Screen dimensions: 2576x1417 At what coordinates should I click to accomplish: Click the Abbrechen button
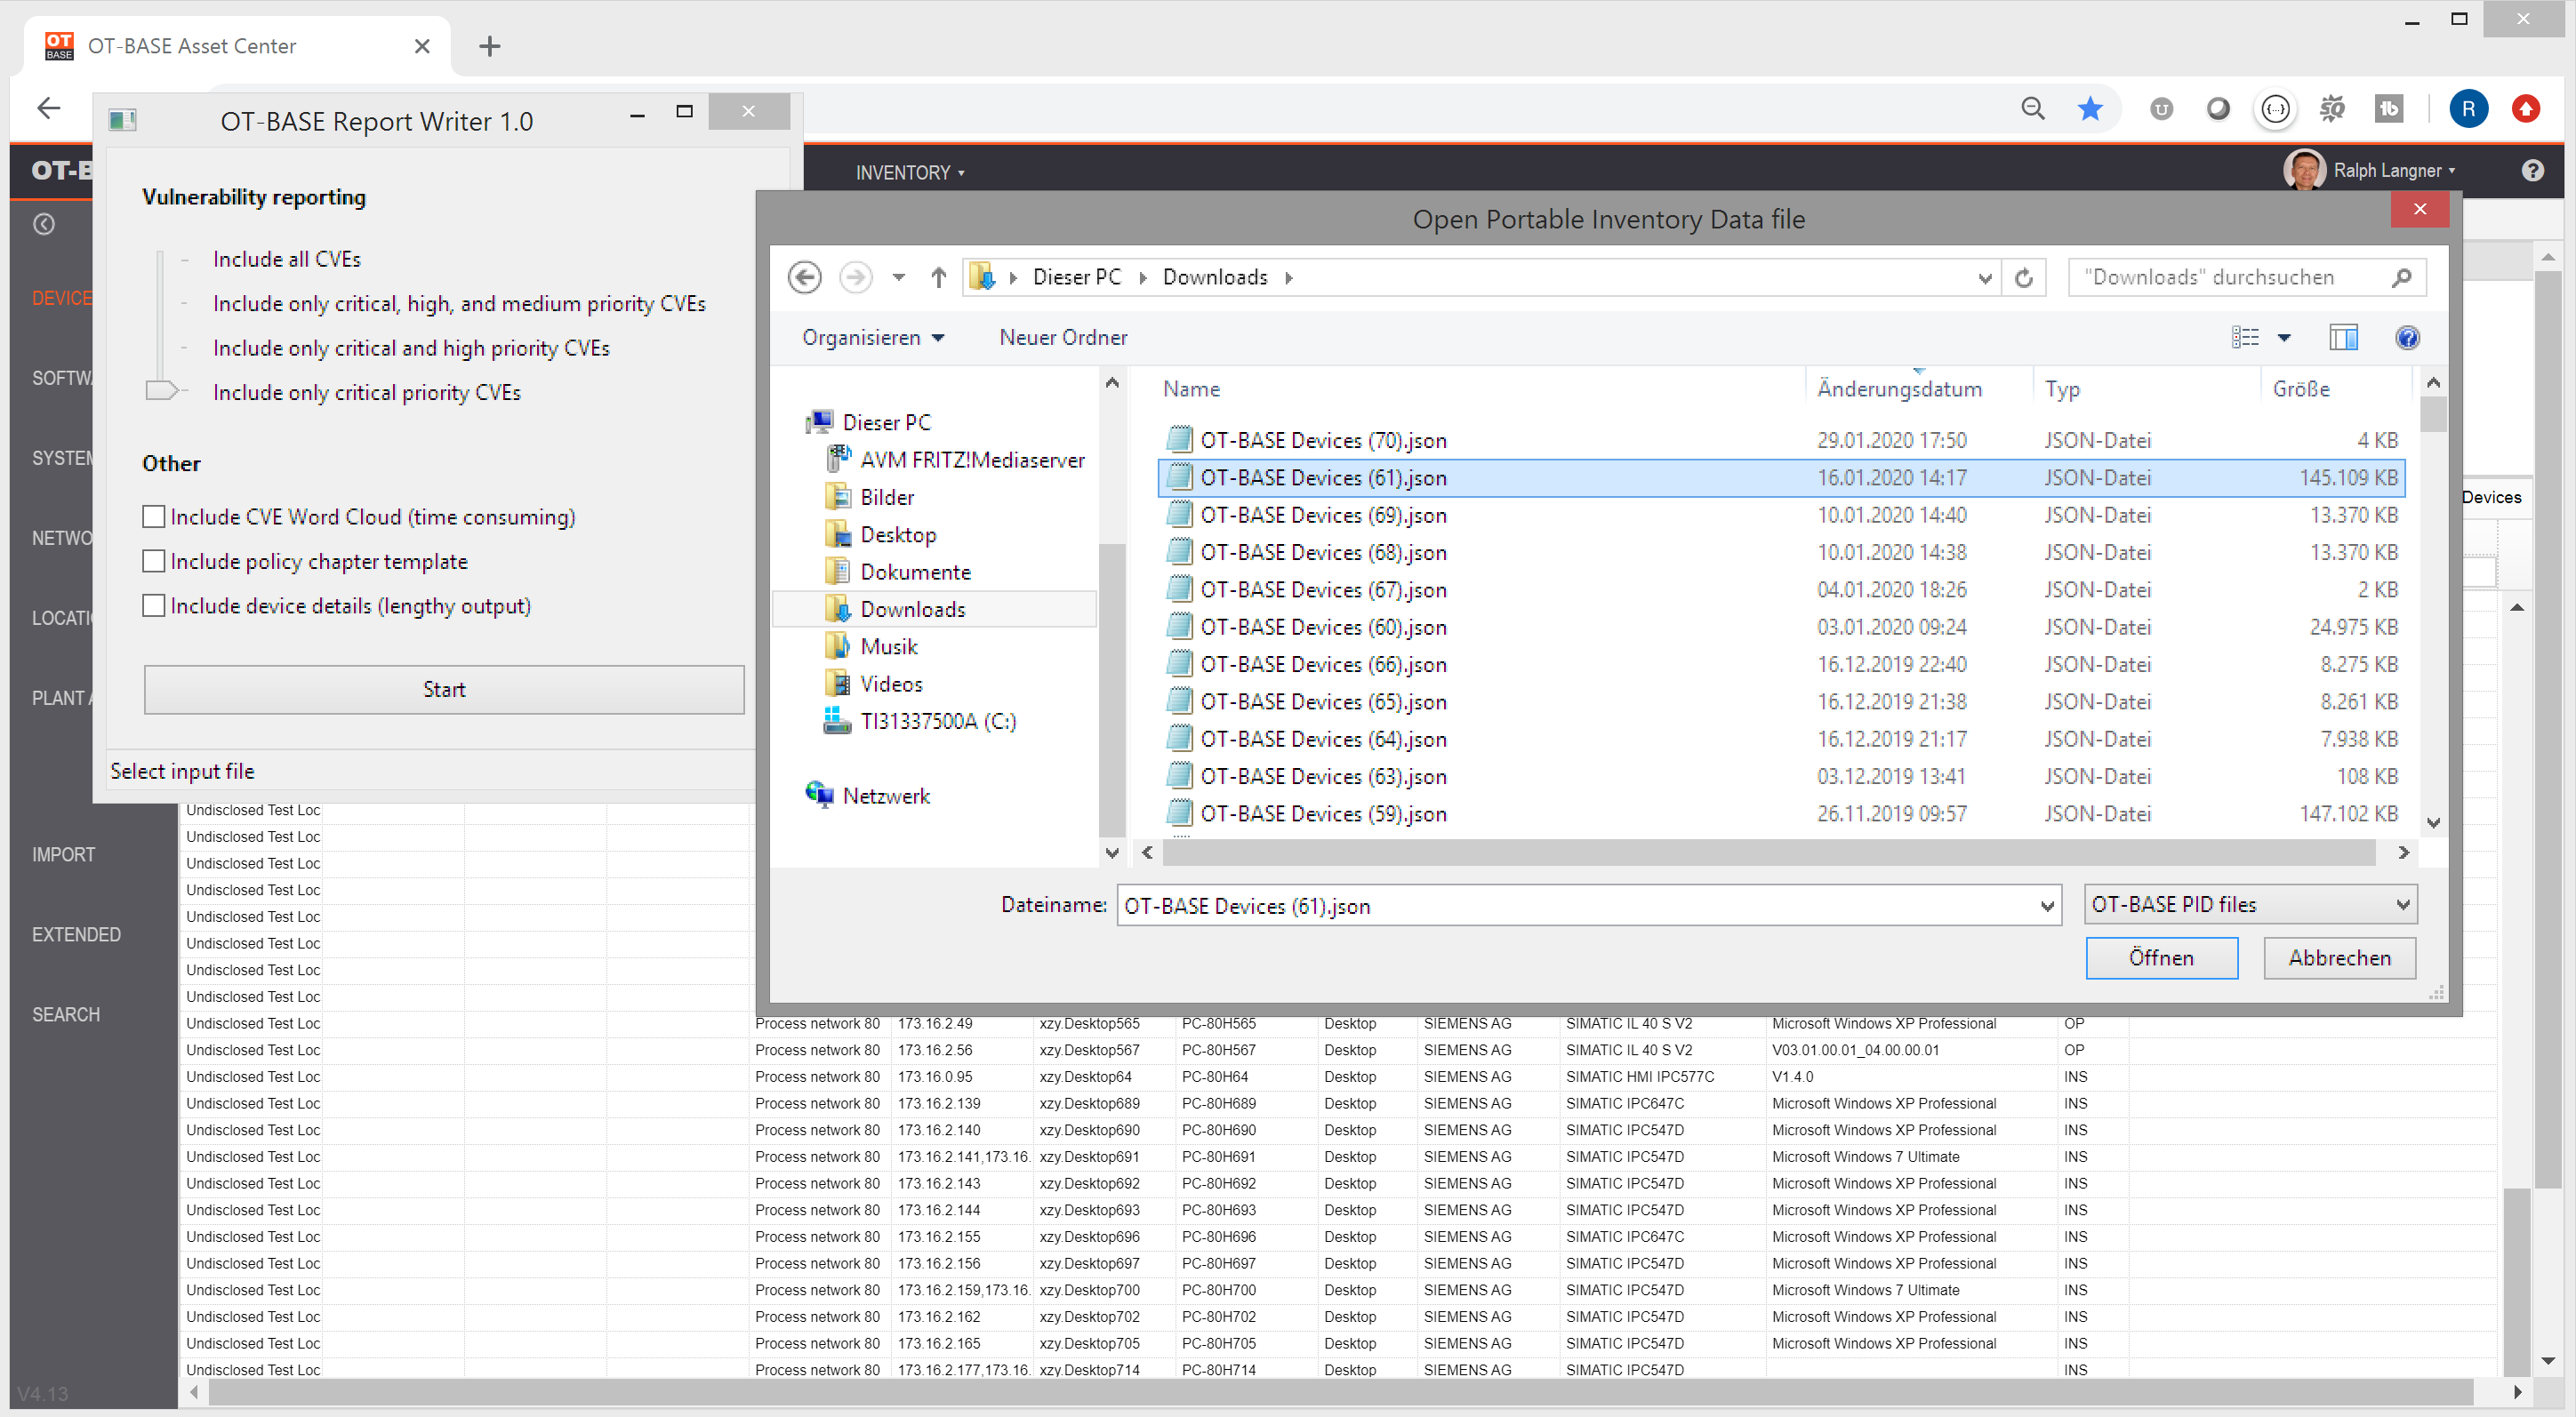pyautogui.click(x=2339, y=958)
